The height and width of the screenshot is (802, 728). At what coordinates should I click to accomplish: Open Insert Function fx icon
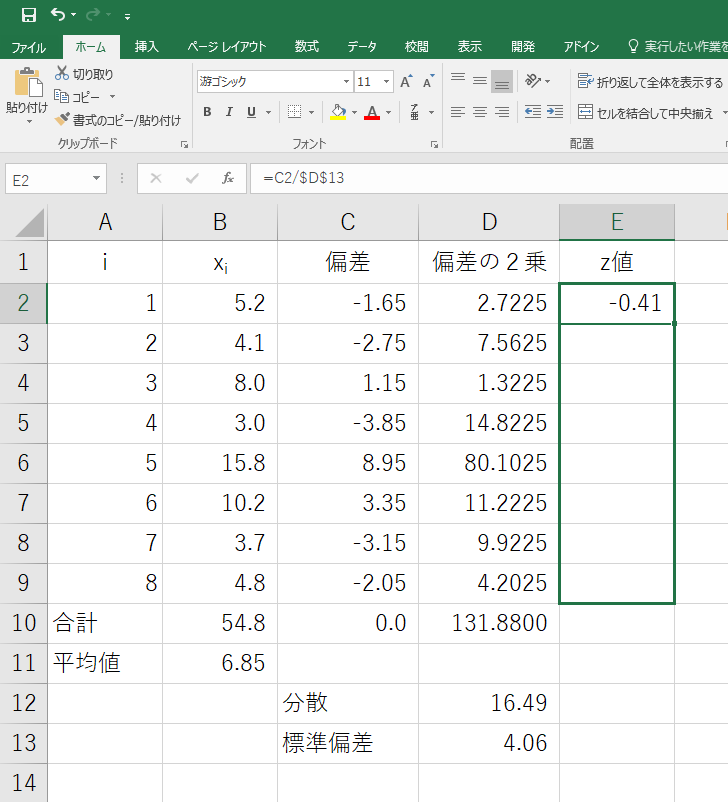point(228,179)
